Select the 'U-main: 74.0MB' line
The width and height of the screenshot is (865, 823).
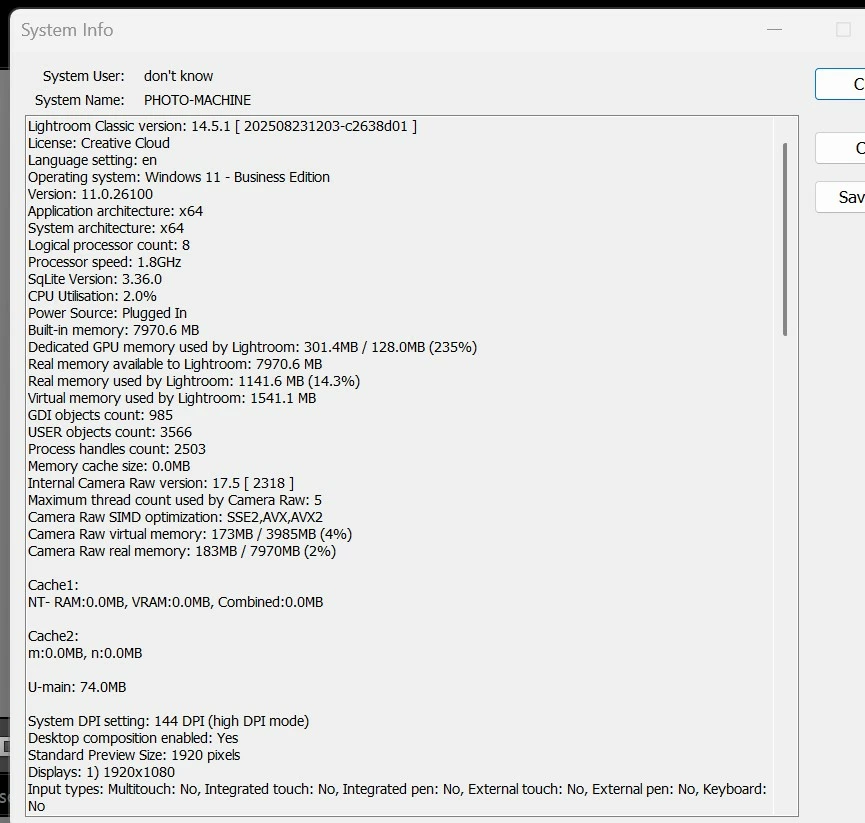click(x=77, y=687)
